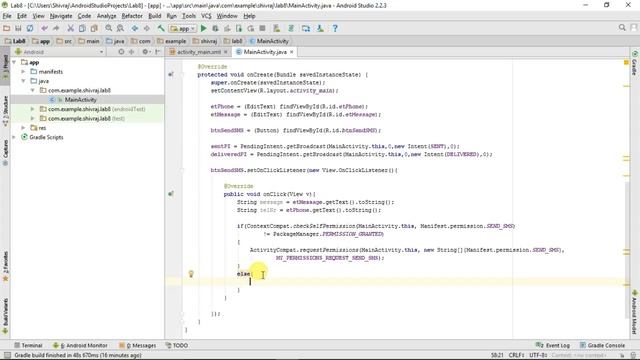
Task: Click the intention lightbulb in editor gutter
Action: [191, 274]
